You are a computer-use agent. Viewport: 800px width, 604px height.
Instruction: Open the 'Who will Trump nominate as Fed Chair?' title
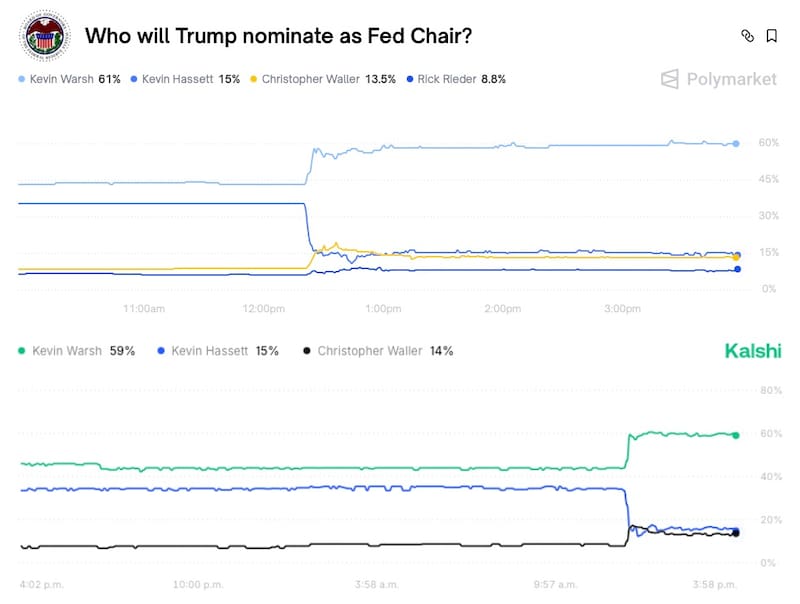[x=278, y=36]
